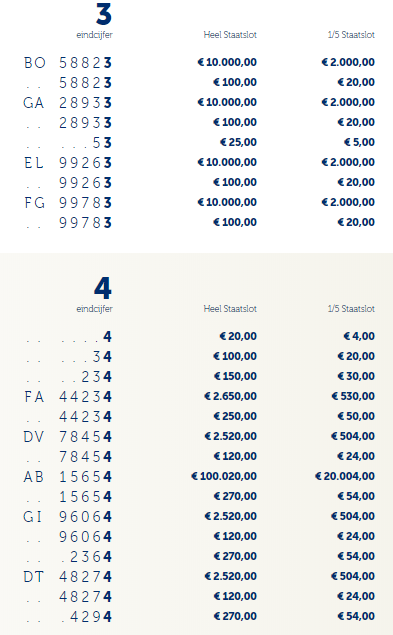
Task: Click the AB 15654 ticket number
Action: click(x=68, y=477)
